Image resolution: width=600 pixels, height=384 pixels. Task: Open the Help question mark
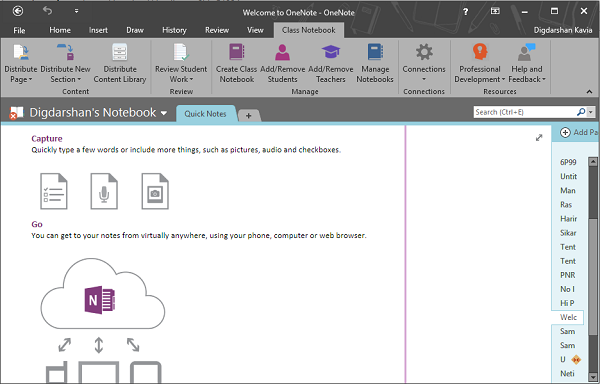[465, 12]
